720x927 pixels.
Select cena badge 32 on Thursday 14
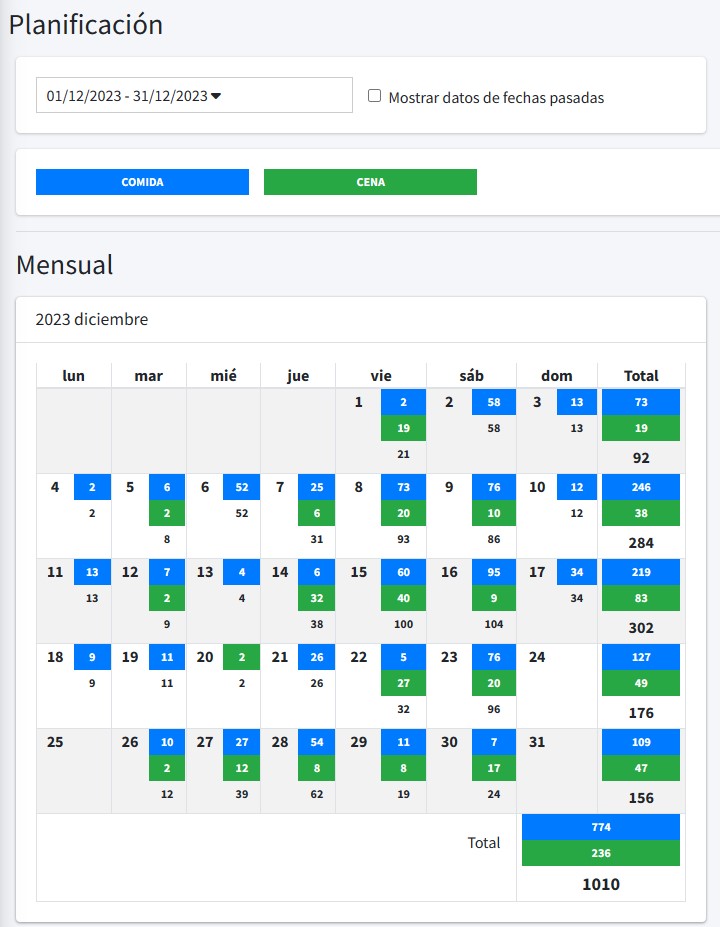click(316, 598)
